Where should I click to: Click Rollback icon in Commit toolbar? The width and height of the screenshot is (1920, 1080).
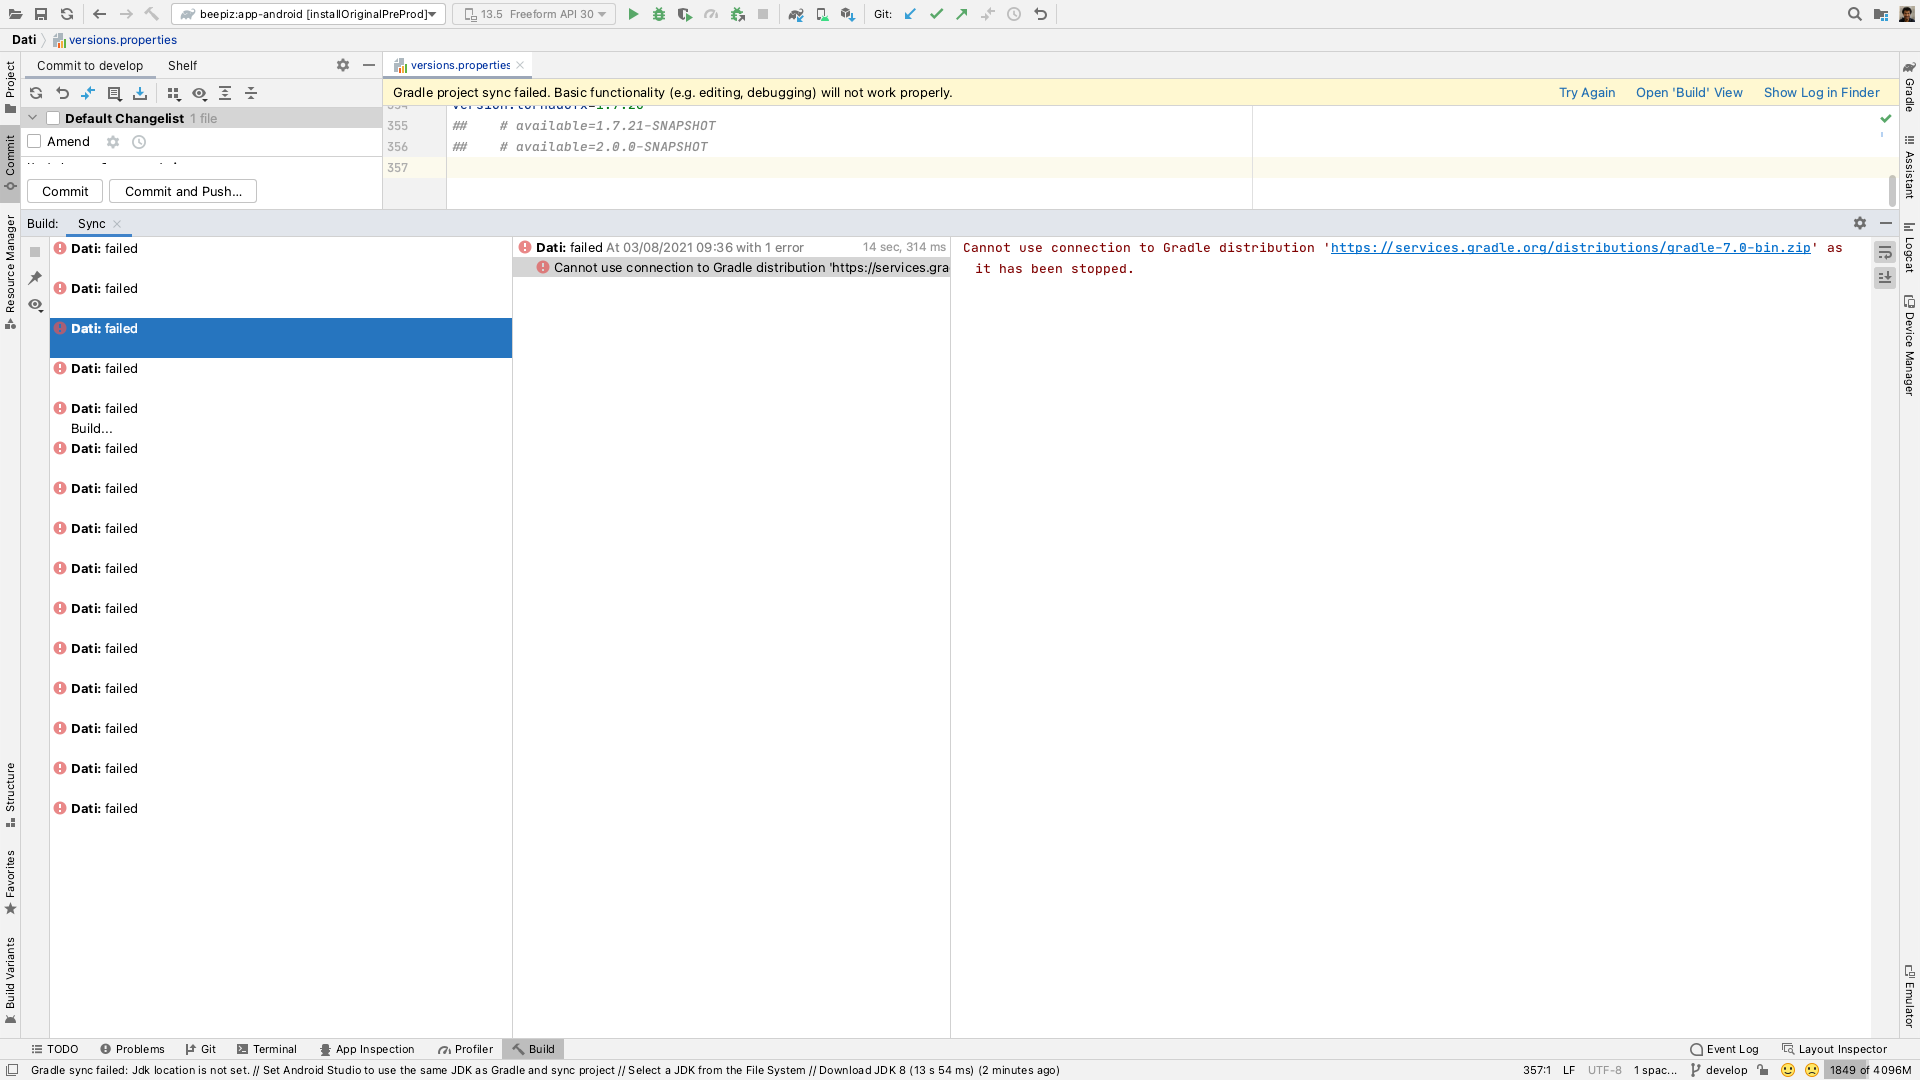tap(62, 93)
